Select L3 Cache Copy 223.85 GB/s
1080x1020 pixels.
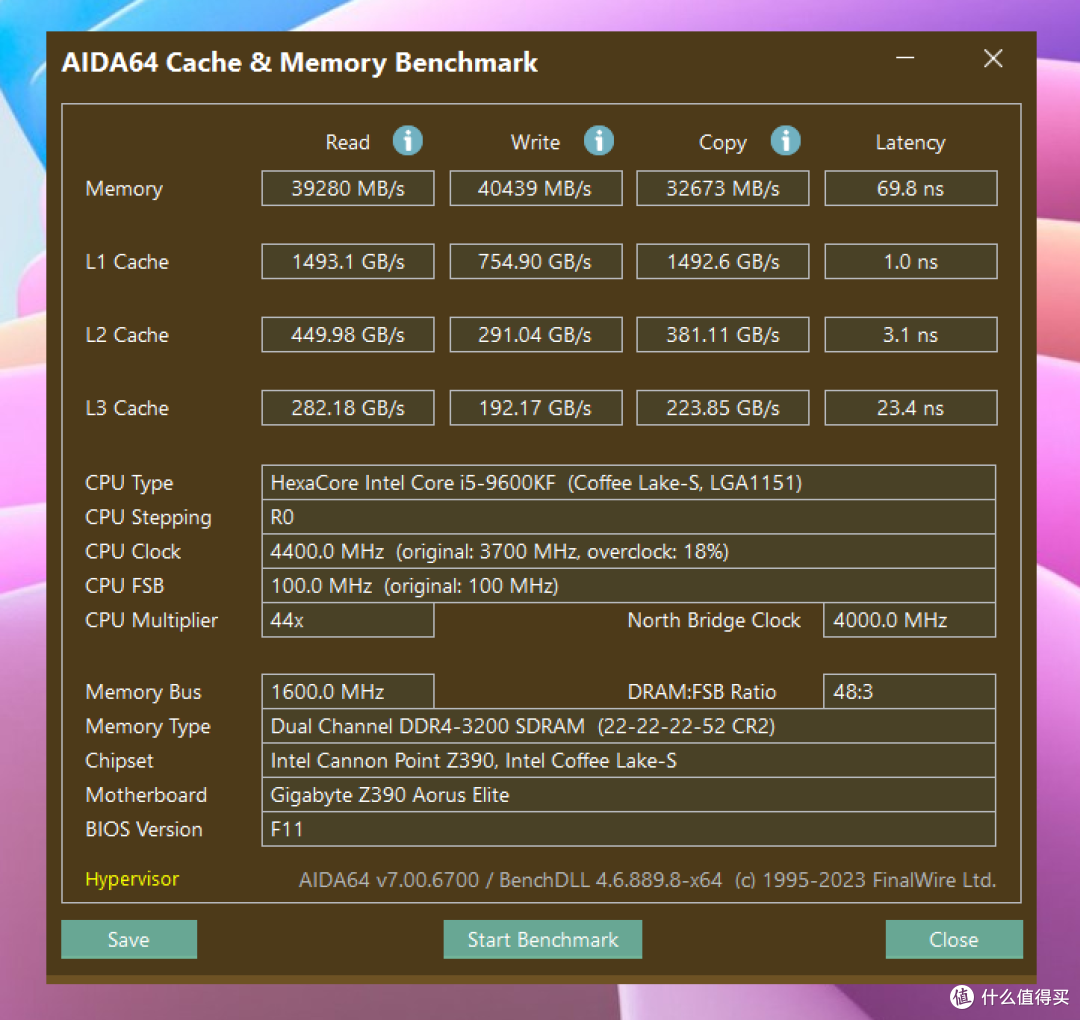[x=723, y=408]
